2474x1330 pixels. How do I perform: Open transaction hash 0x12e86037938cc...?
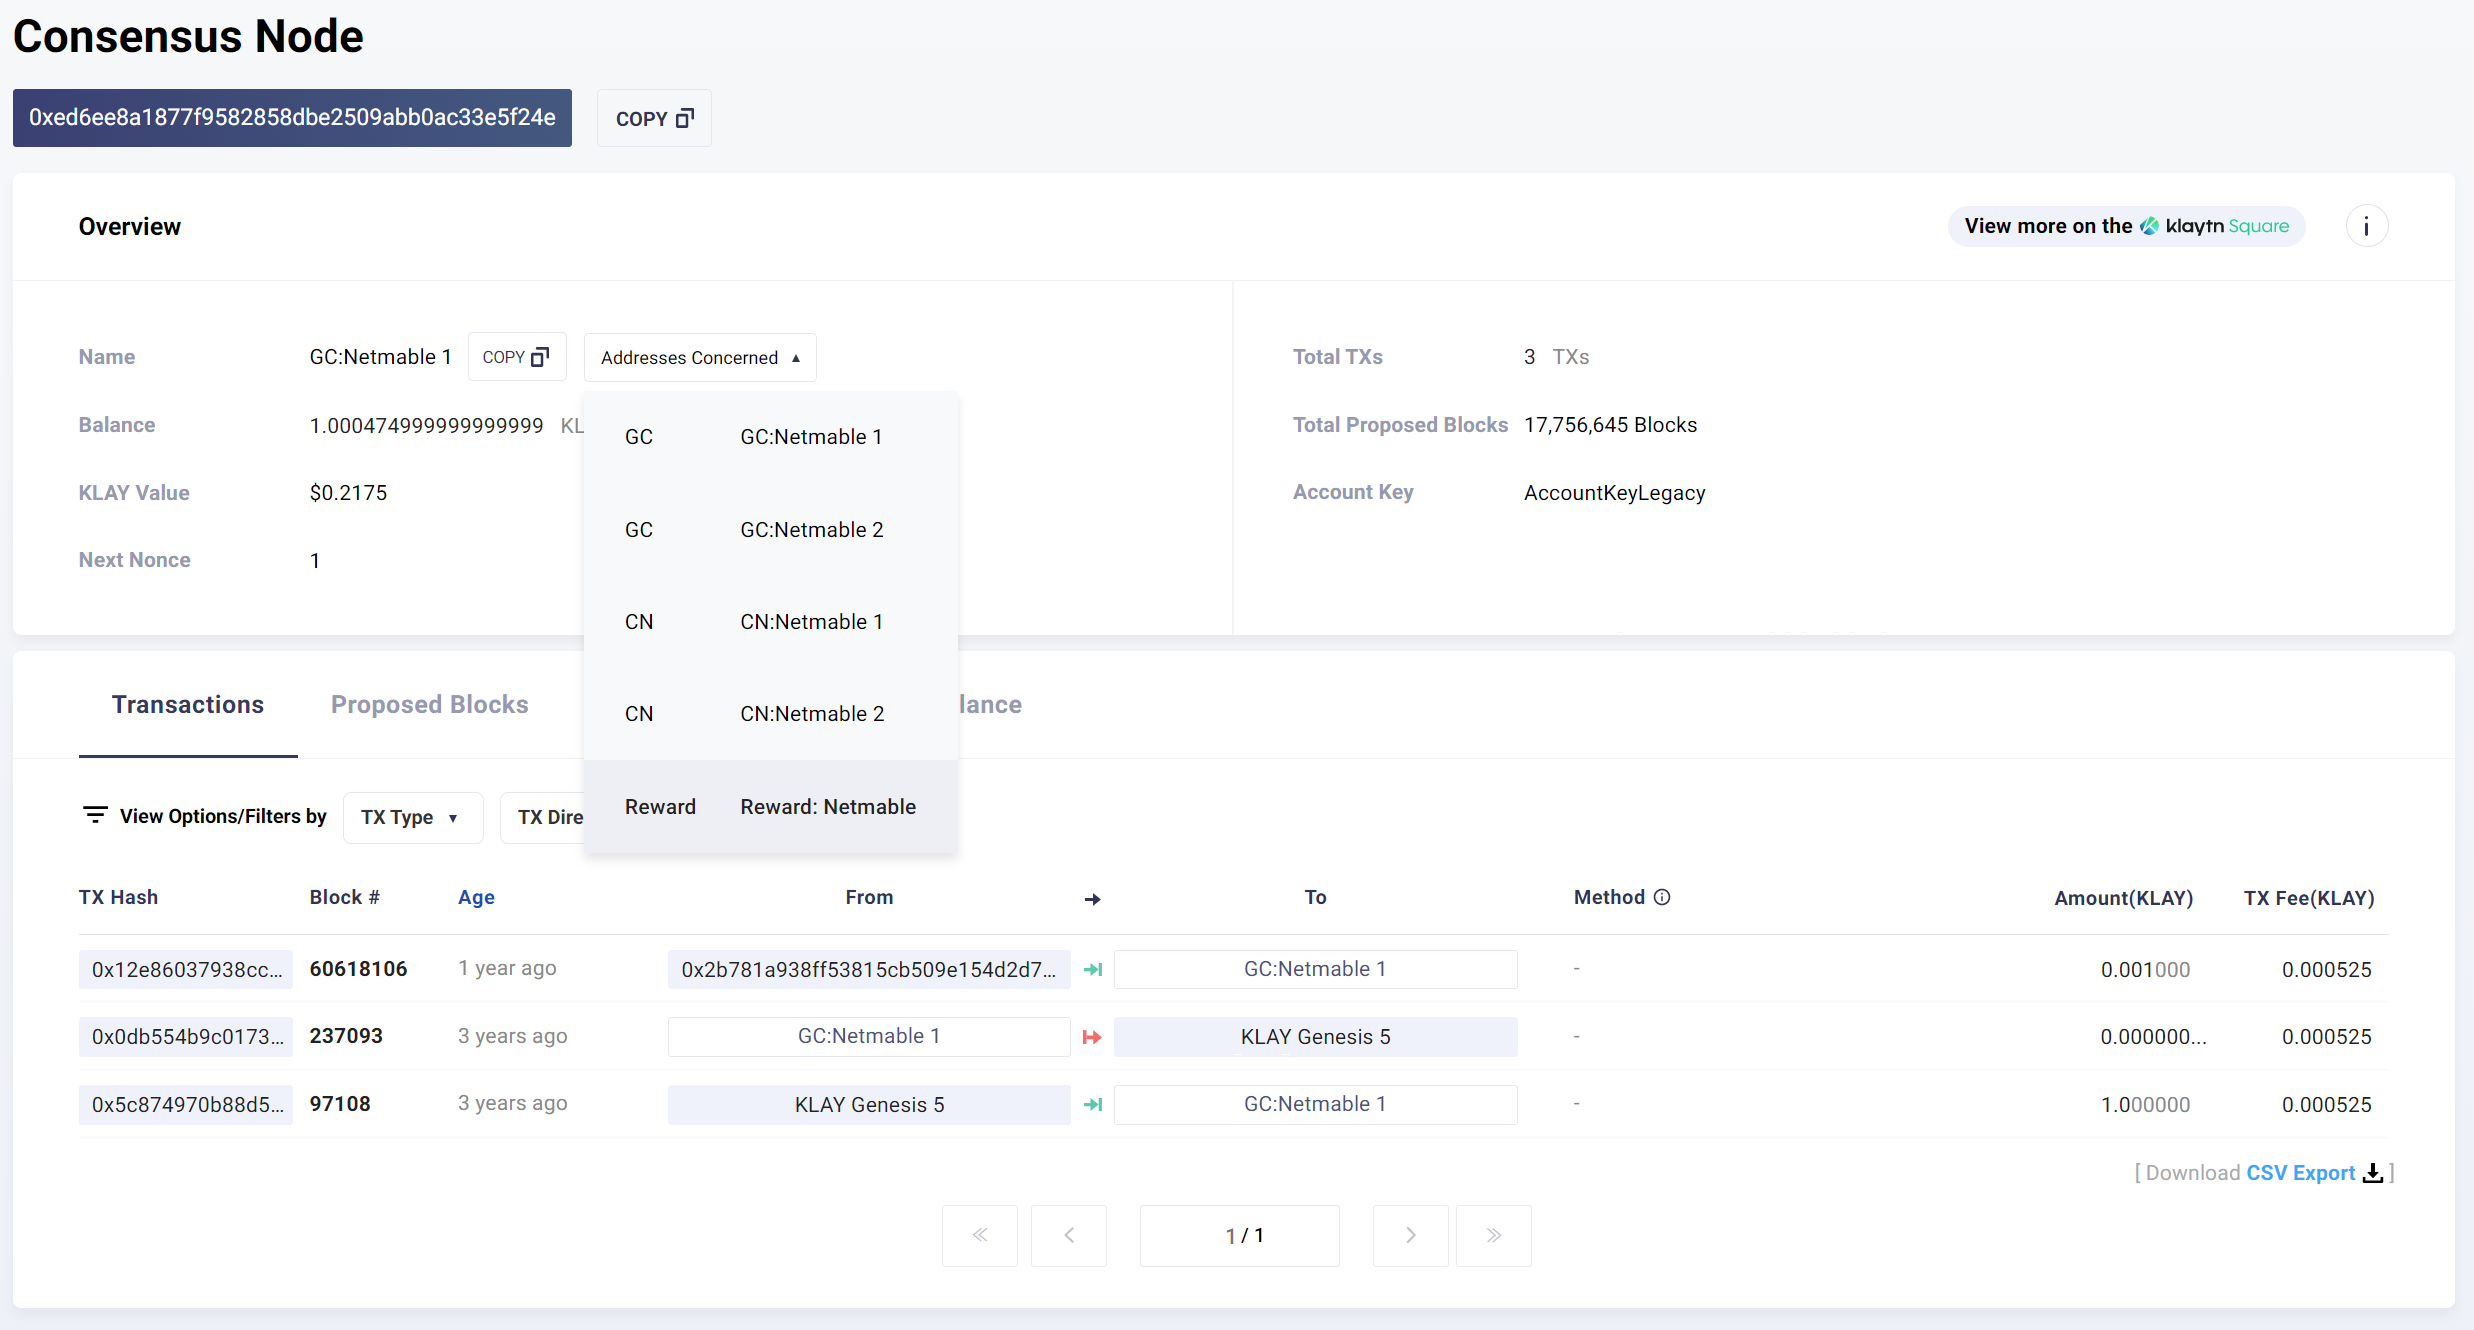[x=186, y=969]
